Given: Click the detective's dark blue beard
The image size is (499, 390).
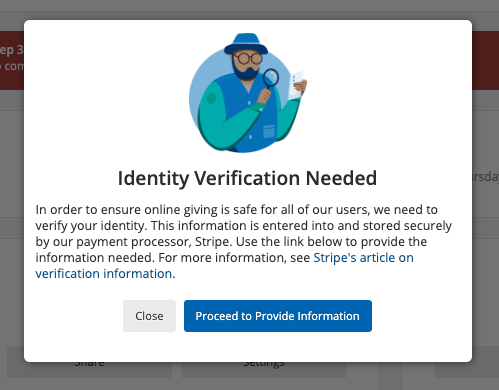Looking at the screenshot, I should (246, 73).
